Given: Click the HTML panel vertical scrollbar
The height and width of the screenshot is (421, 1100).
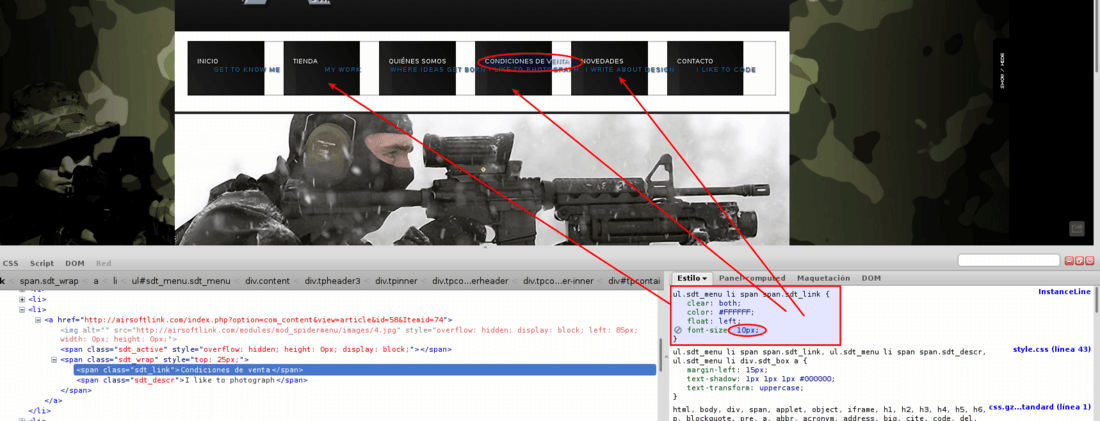Looking at the screenshot, I should (660, 354).
